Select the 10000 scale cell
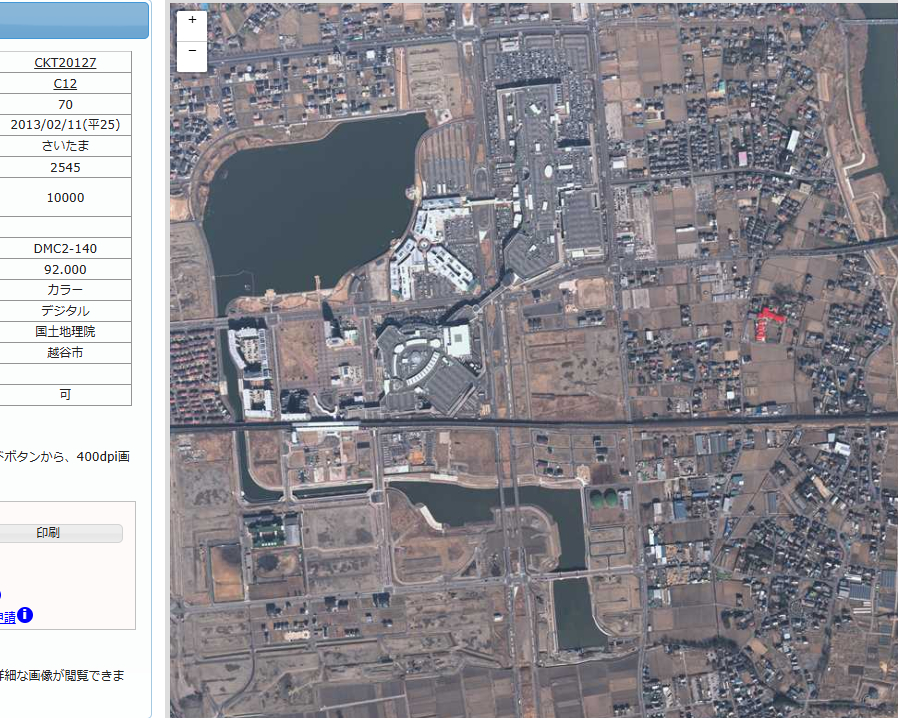The height and width of the screenshot is (718, 898). click(x=65, y=198)
